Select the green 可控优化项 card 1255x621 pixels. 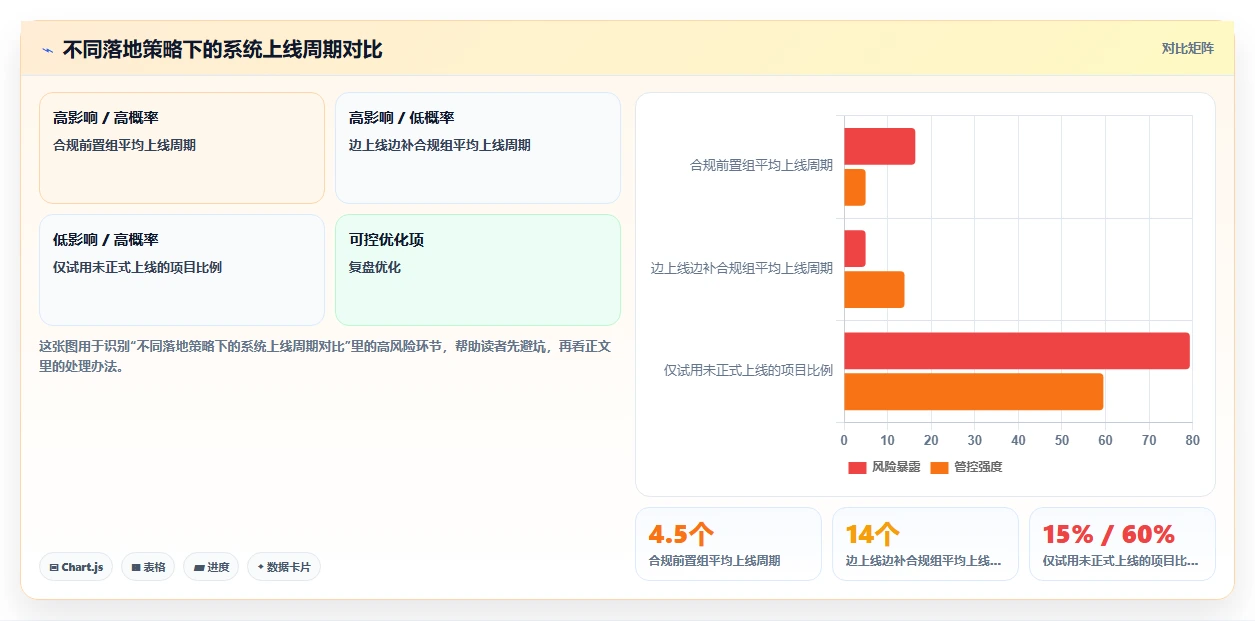point(478,270)
